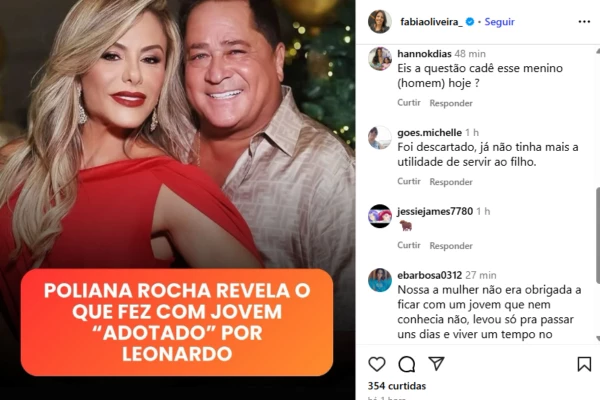Save the post with the bookmark icon

[x=584, y=364]
